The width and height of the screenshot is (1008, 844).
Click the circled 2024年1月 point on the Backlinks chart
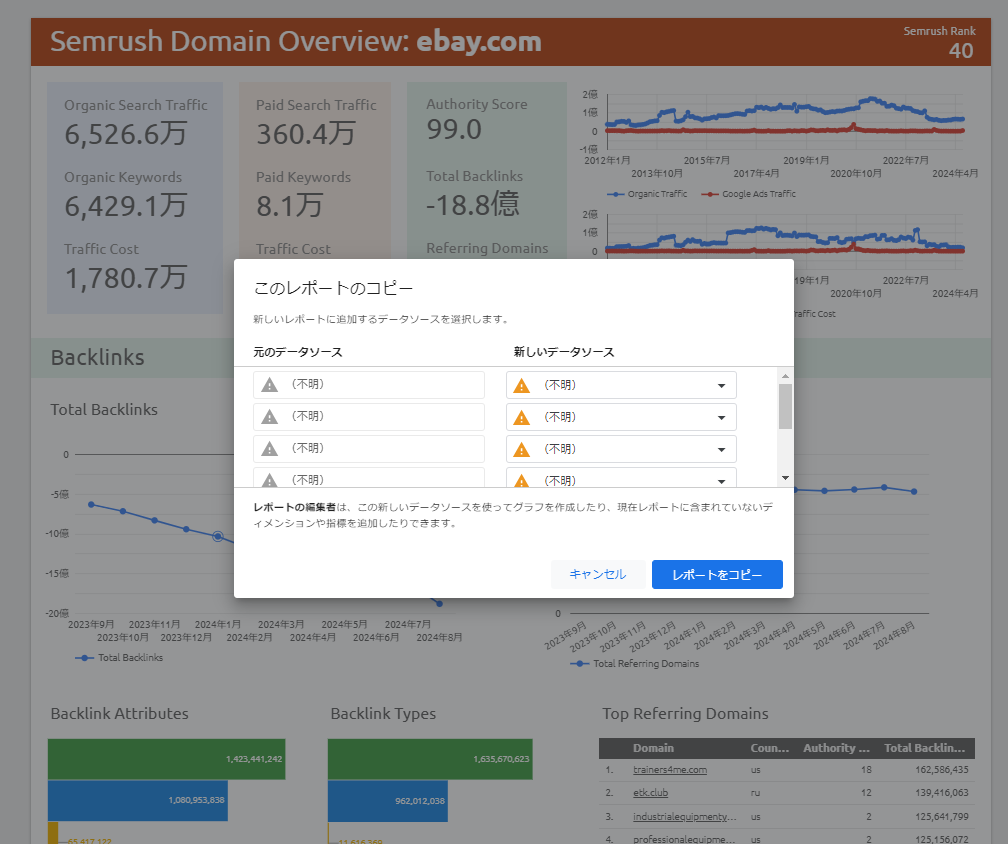pyautogui.click(x=218, y=536)
